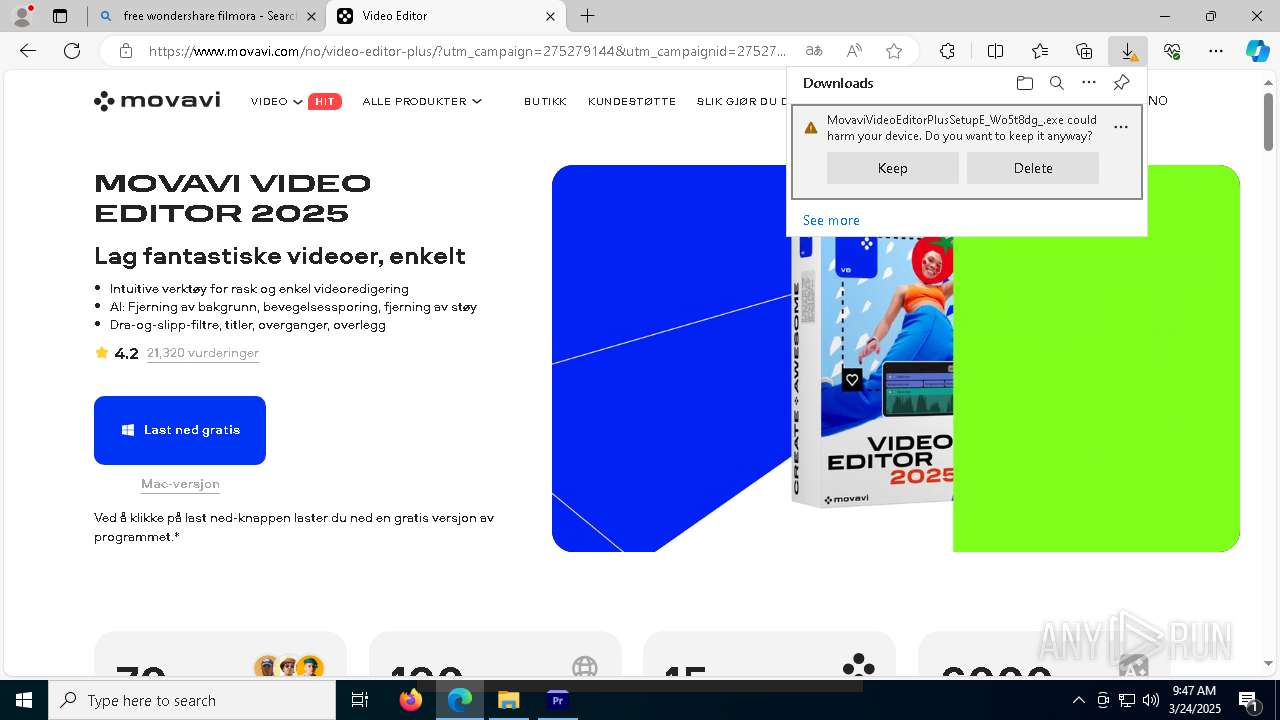Click the heart icon on product box
Viewport: 1280px width, 720px height.
(x=852, y=380)
